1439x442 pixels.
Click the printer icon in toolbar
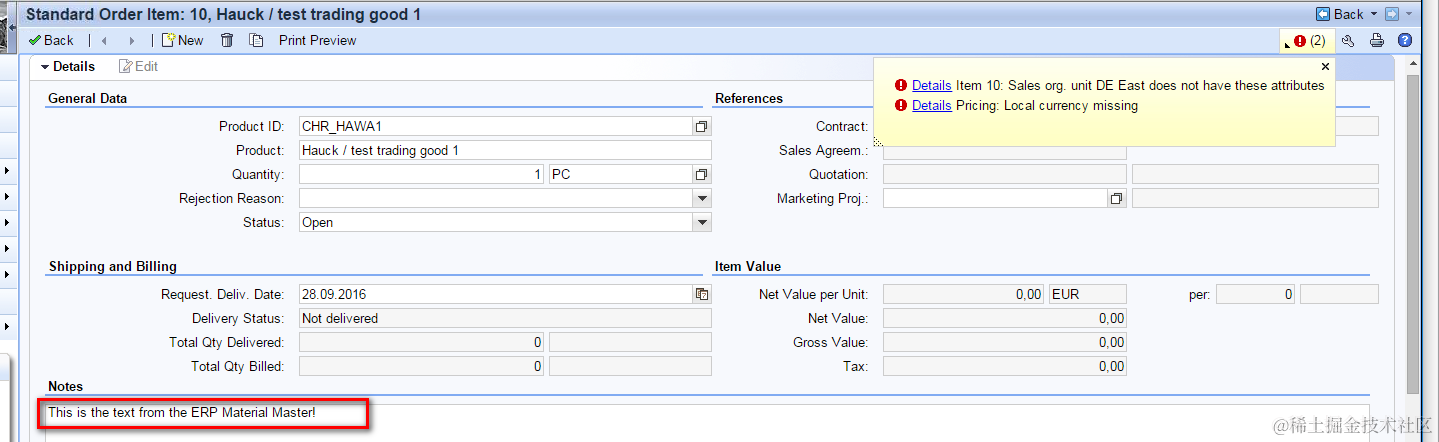pos(1377,41)
